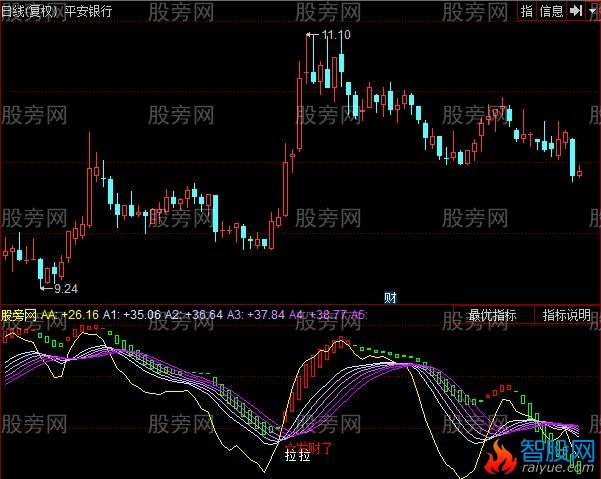Select the 9.24 low price label
Viewport: 601px width, 479px height.
point(66,289)
